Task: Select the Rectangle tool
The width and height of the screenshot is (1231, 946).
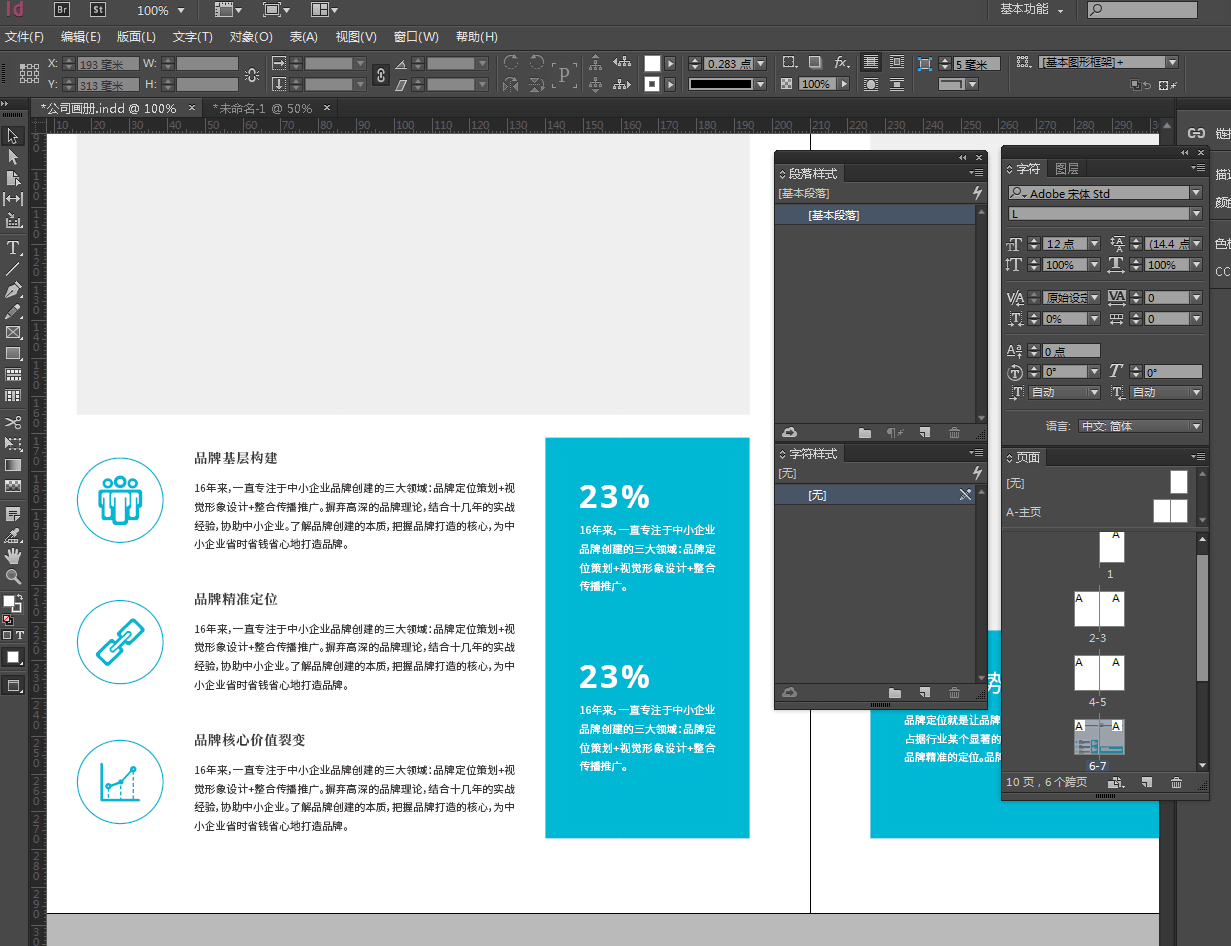Action: pos(13,353)
